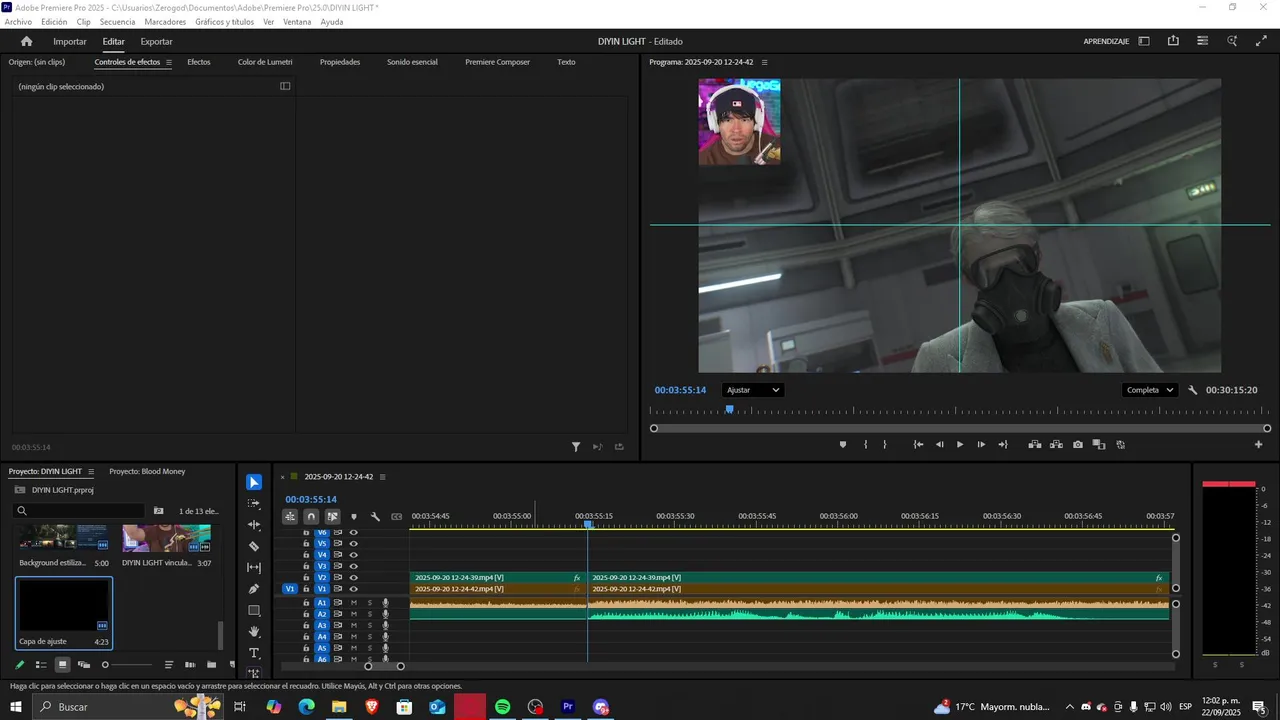
Task: Open the comparison view icon
Action: click(1098, 444)
